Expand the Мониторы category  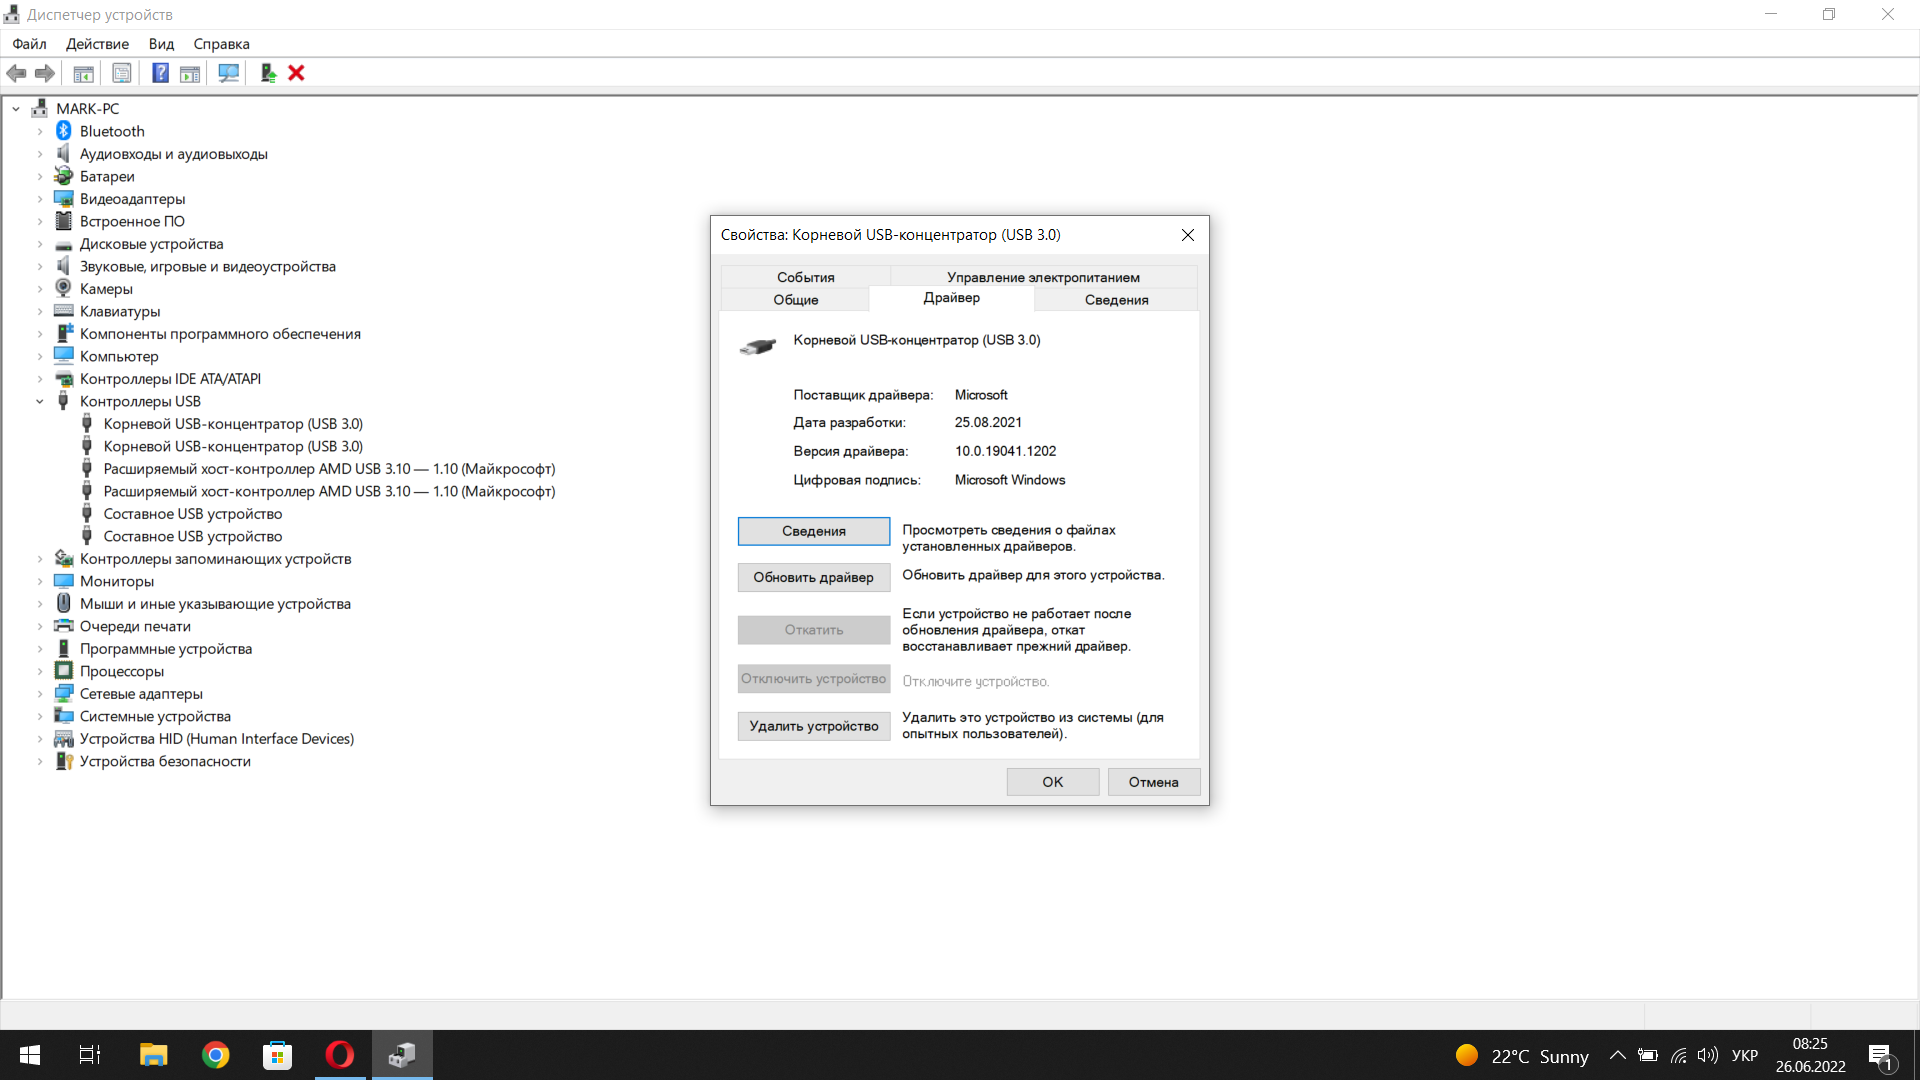coord(40,581)
